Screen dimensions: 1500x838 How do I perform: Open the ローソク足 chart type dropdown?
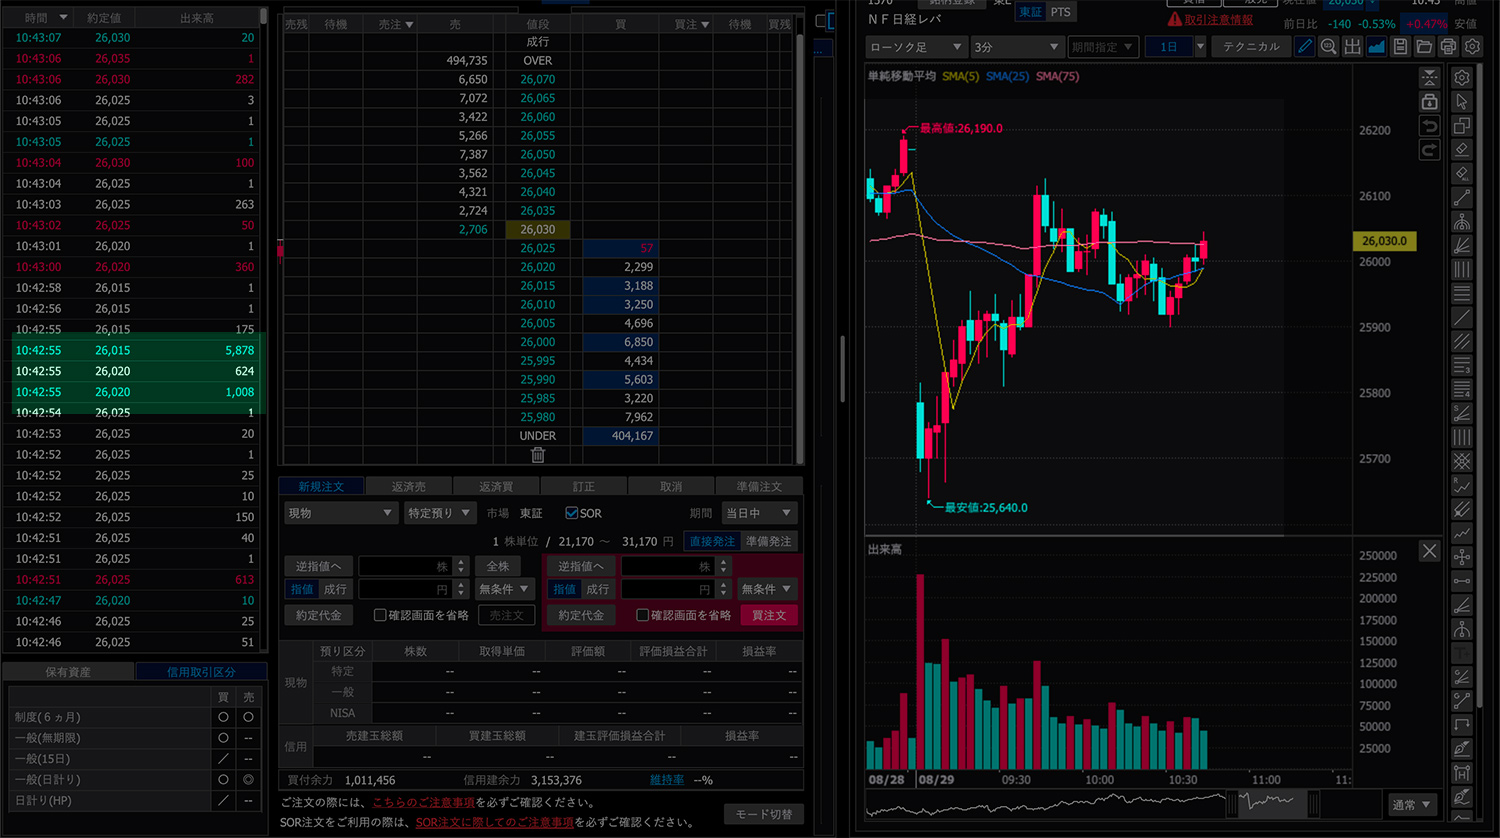[915, 47]
